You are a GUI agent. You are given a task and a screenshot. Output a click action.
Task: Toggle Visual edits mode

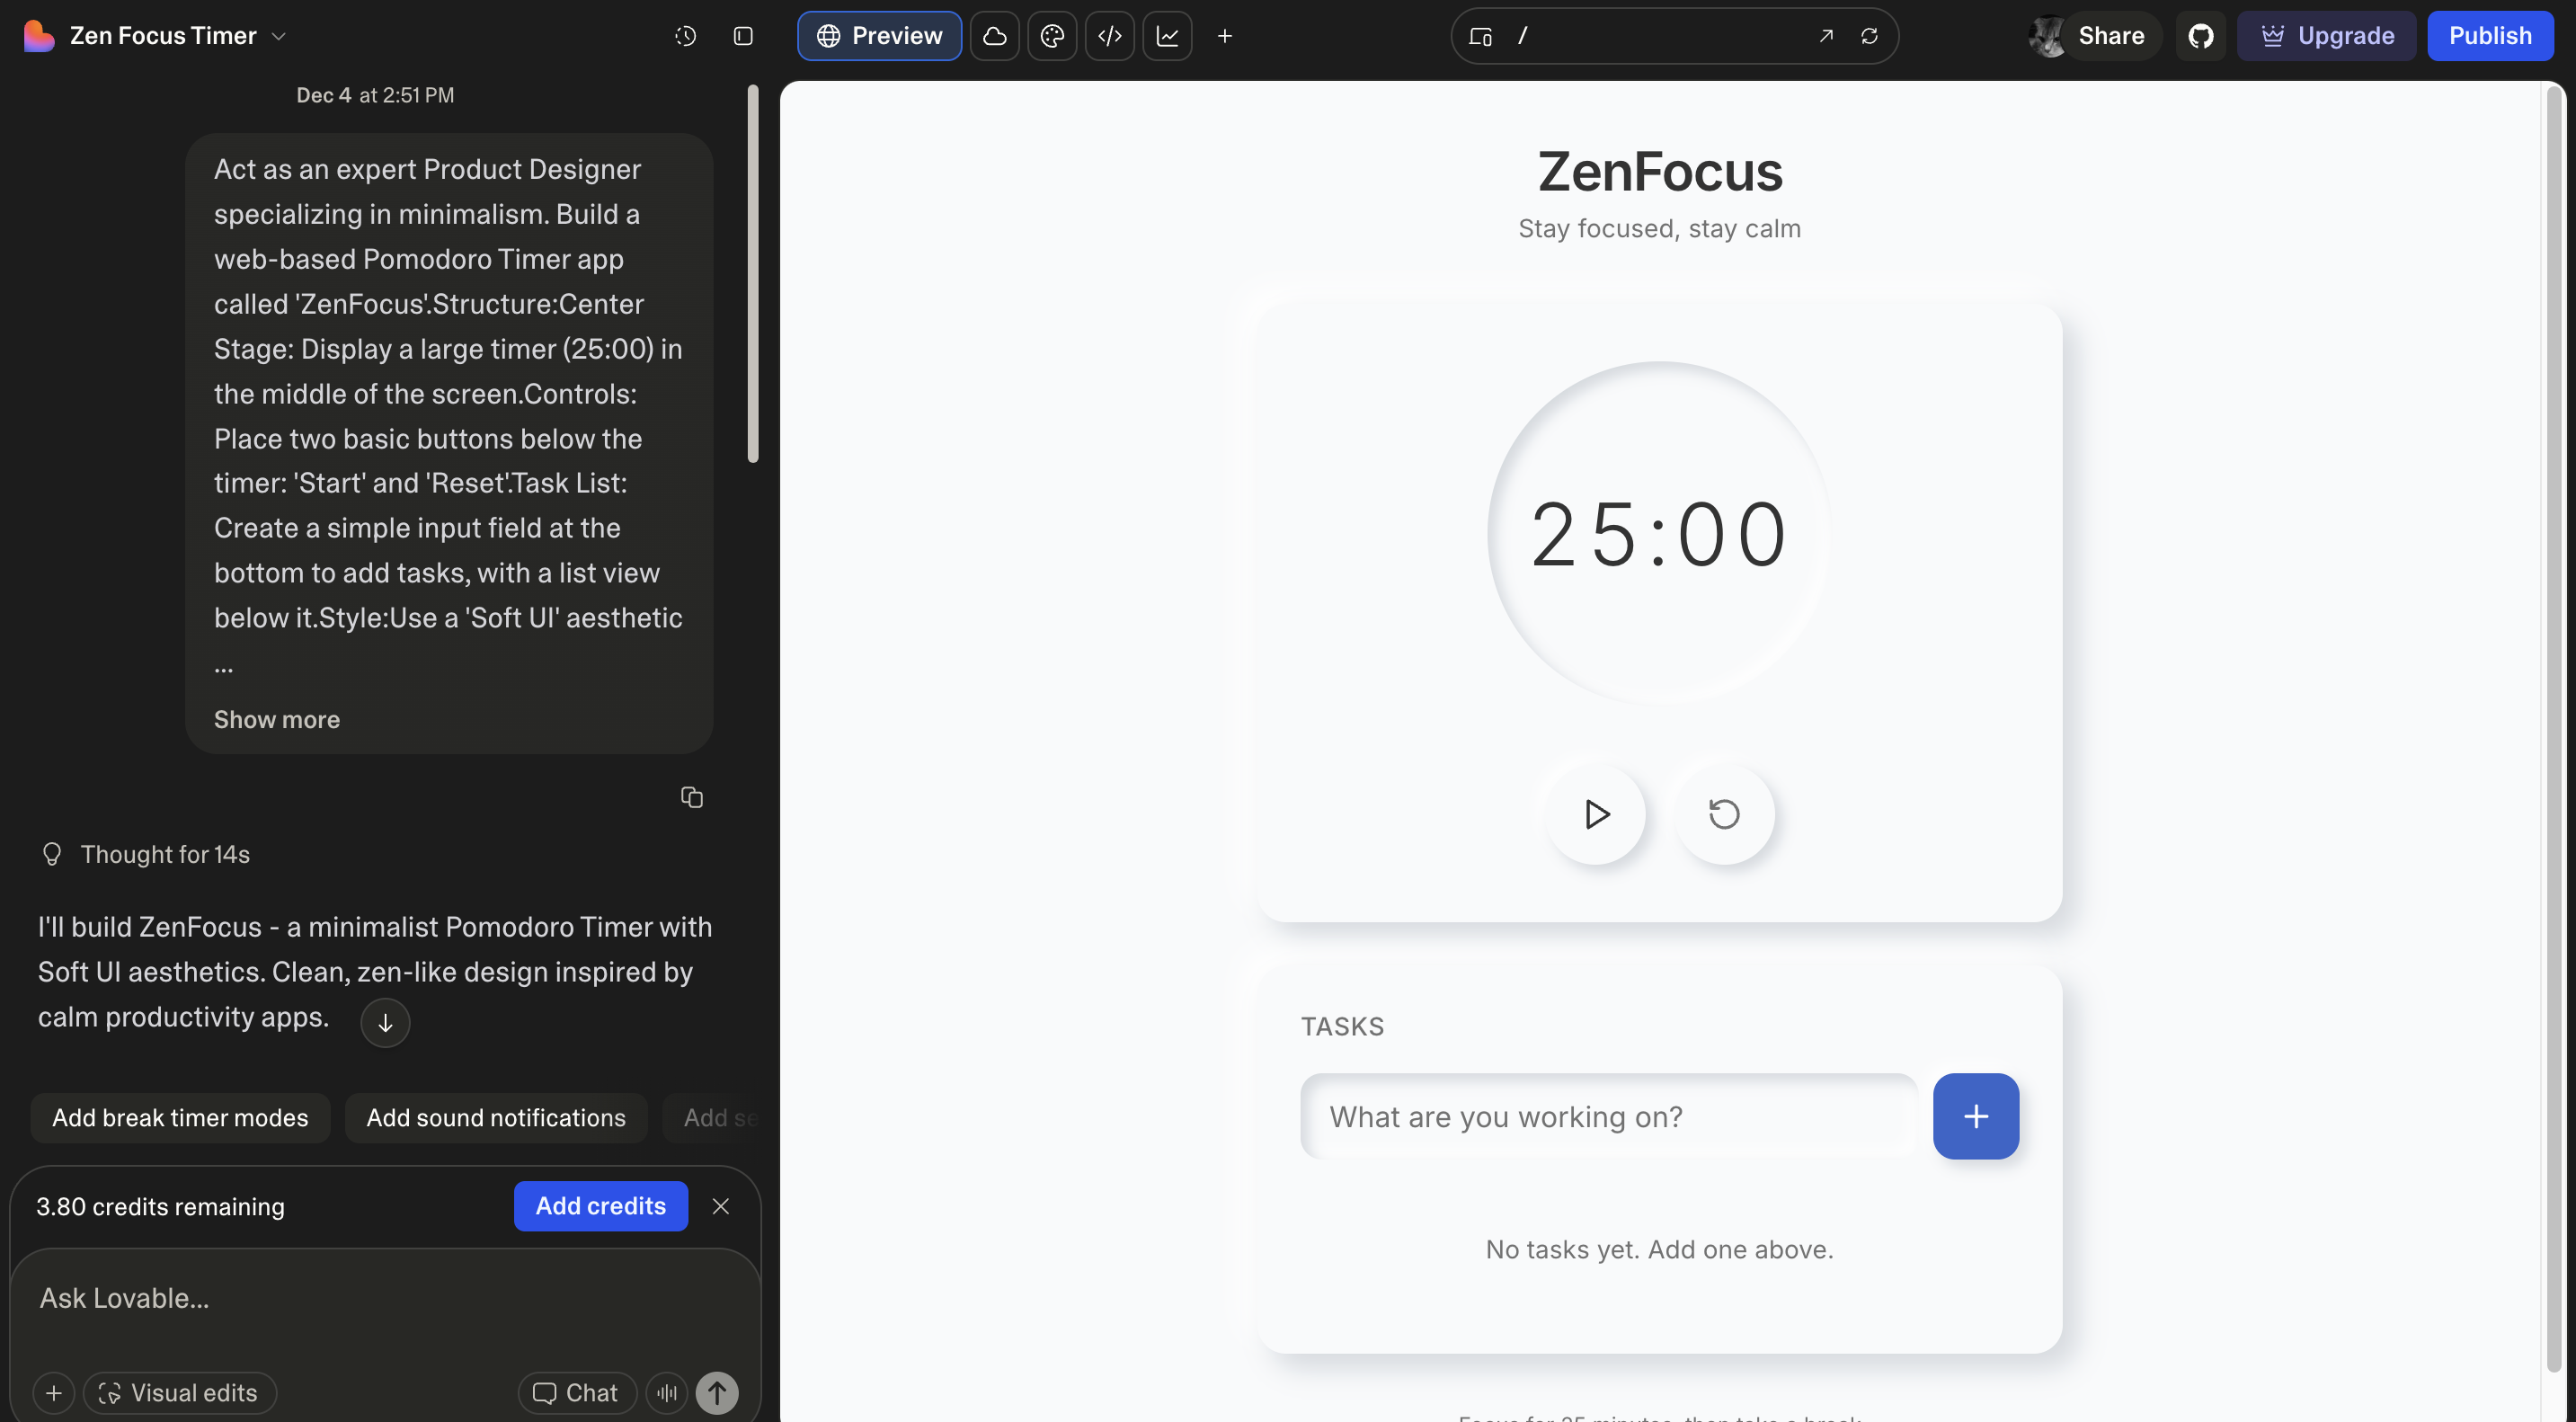point(179,1392)
